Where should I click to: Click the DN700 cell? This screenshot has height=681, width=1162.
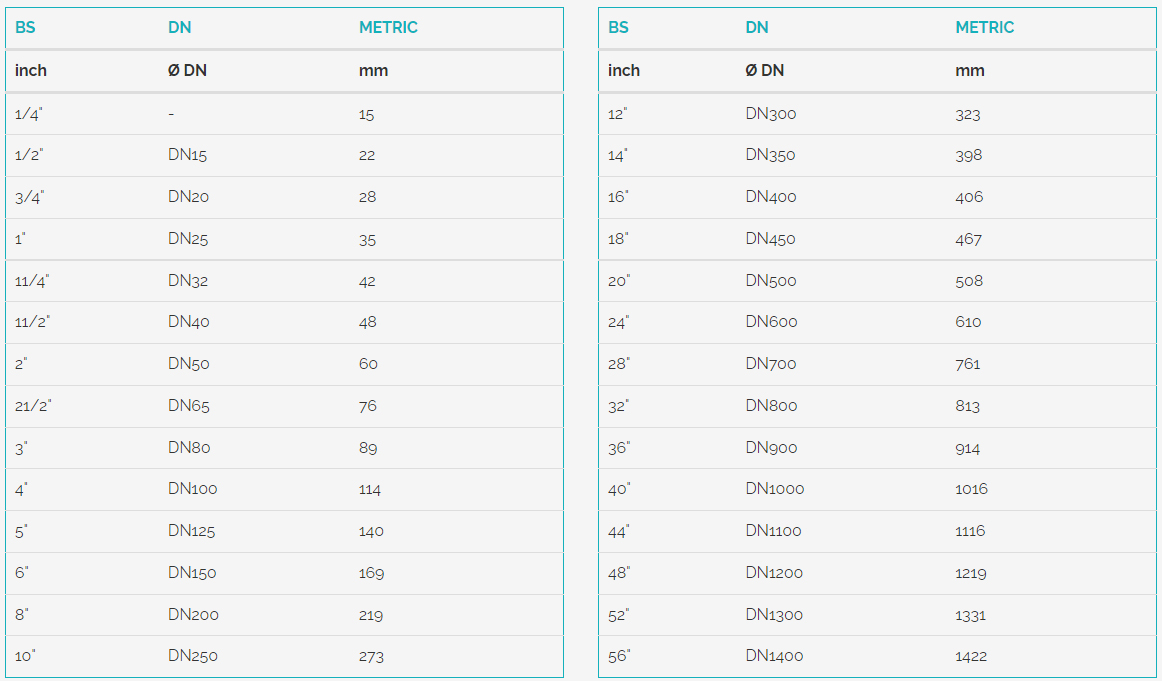click(771, 364)
